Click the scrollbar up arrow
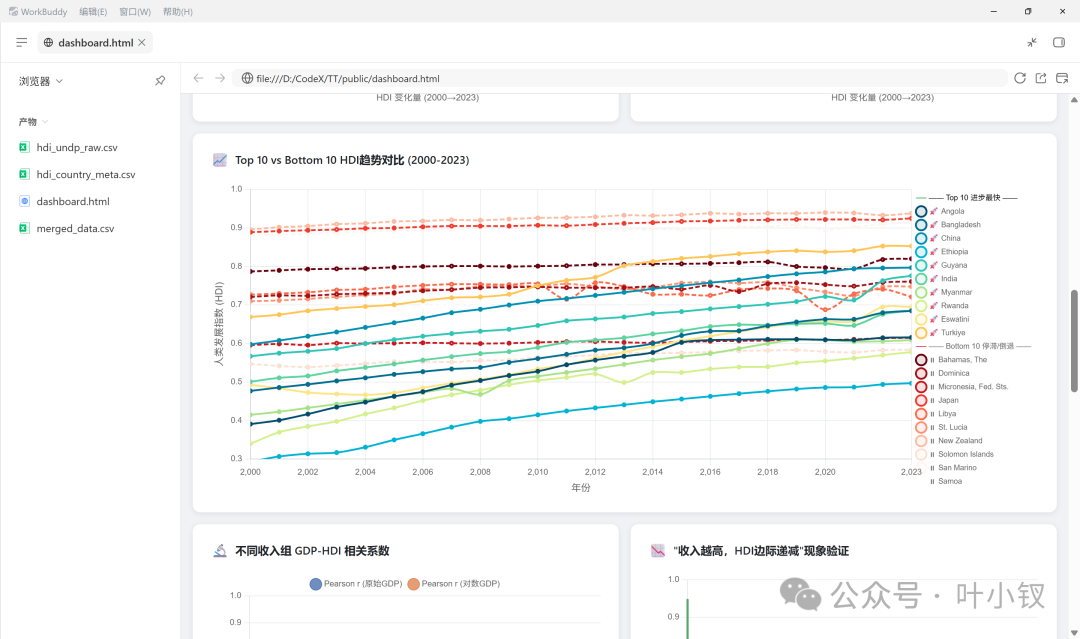 coord(1074,100)
